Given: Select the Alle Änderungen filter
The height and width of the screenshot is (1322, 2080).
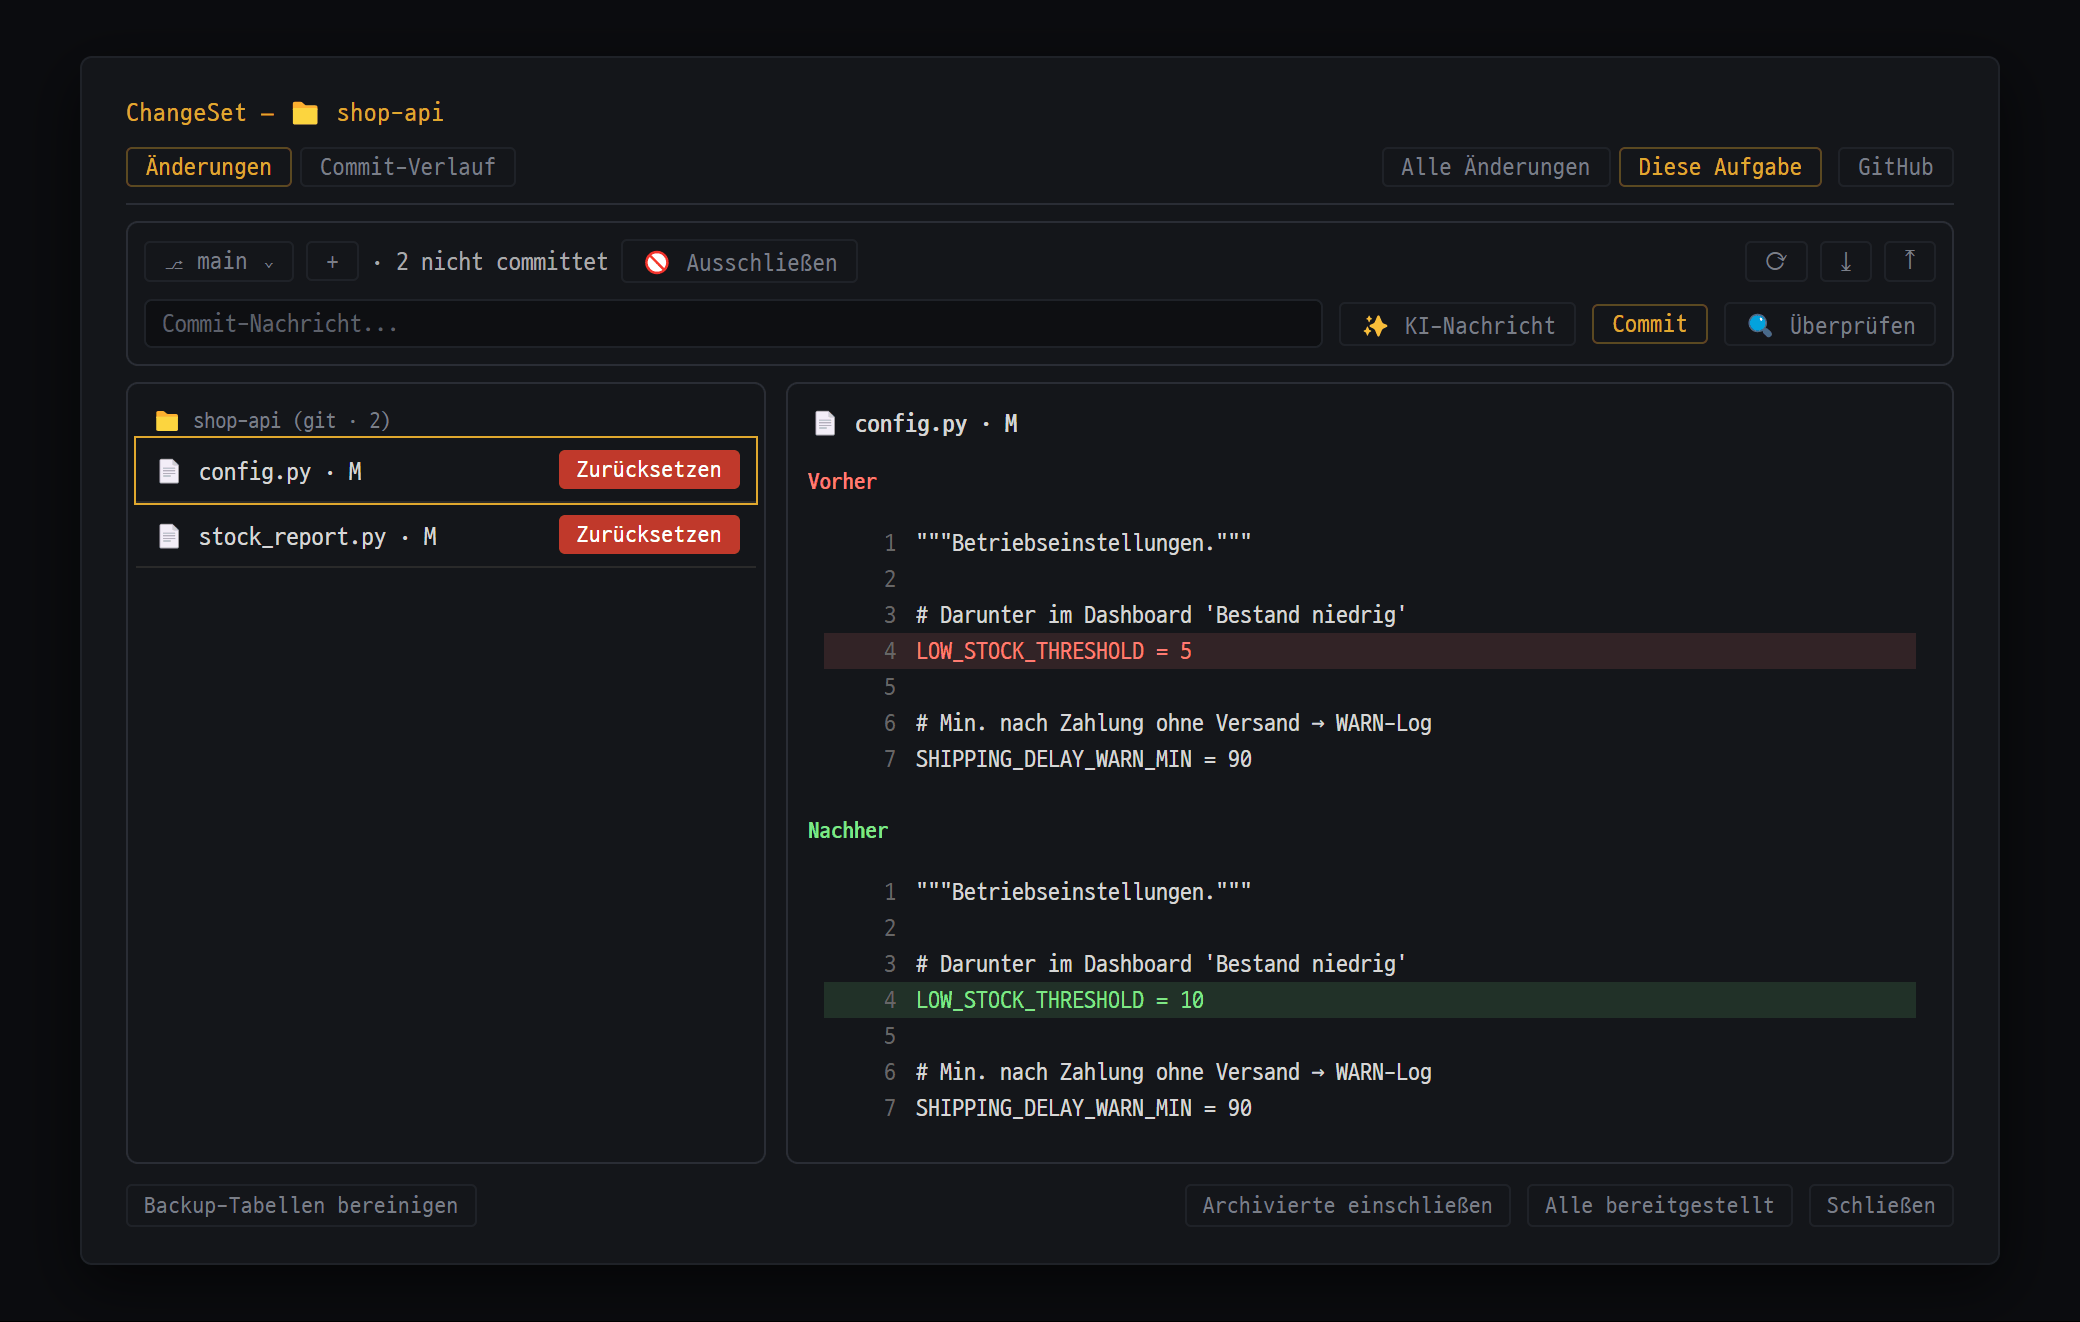Looking at the screenshot, I should [x=1495, y=167].
